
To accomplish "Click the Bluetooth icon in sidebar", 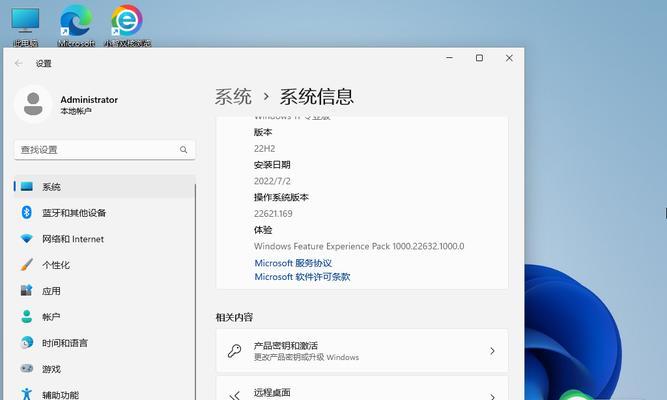I will [x=26, y=212].
